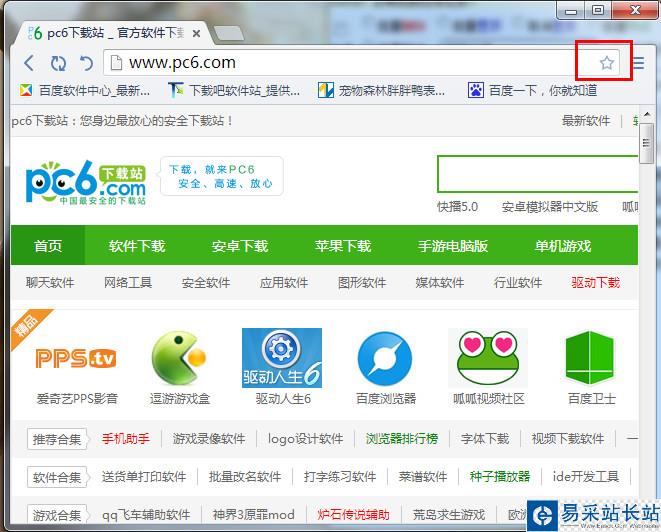The height and width of the screenshot is (532, 661).
Task: Open the 安卓下载 navigation item
Action: tap(240, 246)
